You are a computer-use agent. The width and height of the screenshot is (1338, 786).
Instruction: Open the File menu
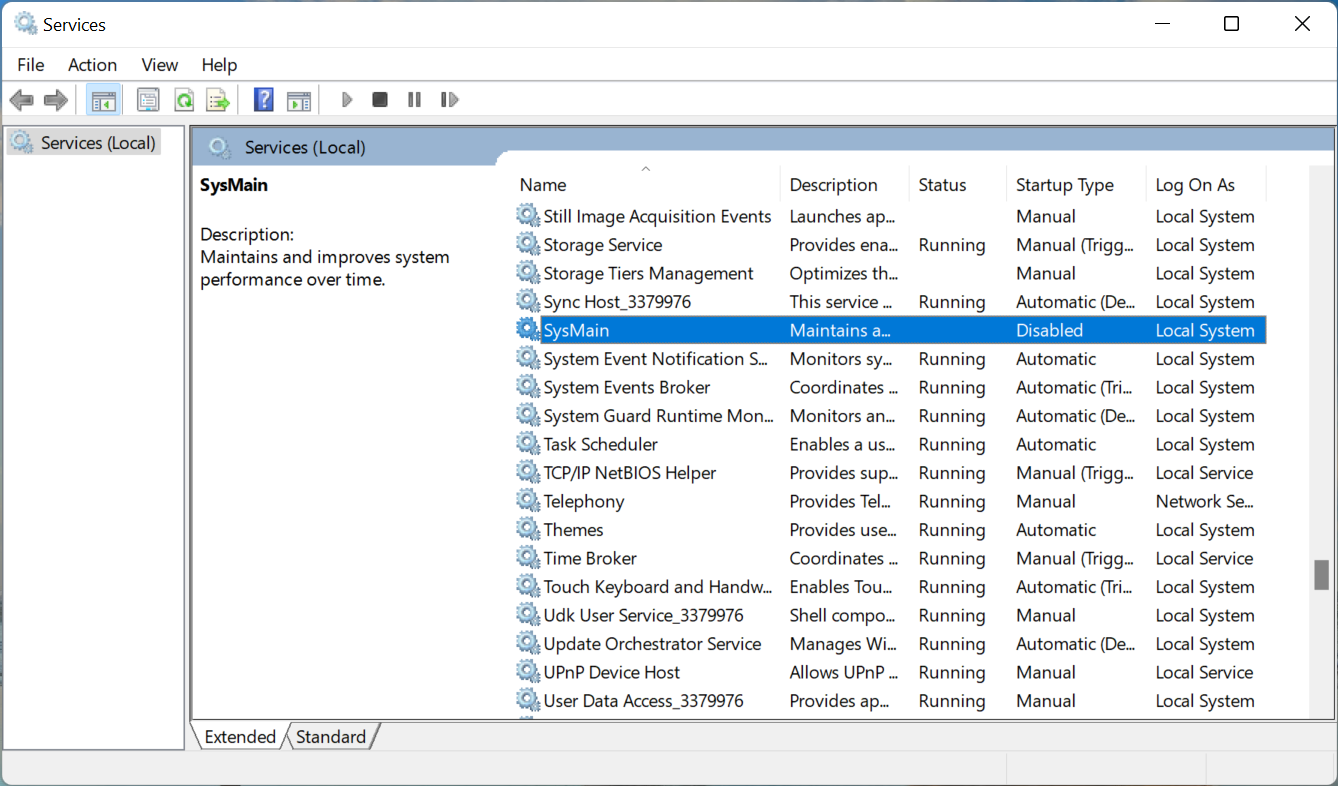tap(30, 64)
